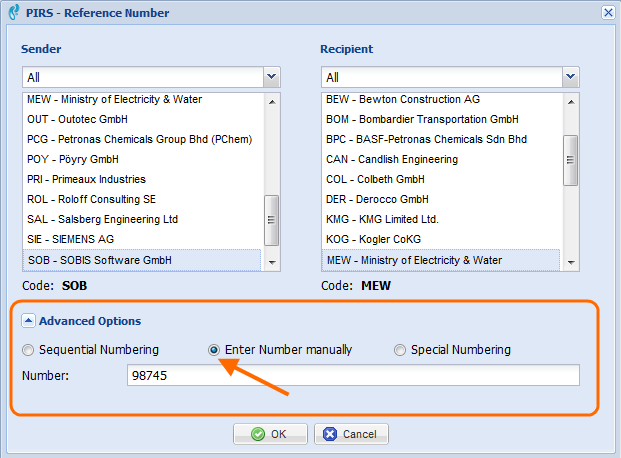Select recipient COL - Colbeth GmbH
Viewport: 621px width, 458px height.
(442, 179)
